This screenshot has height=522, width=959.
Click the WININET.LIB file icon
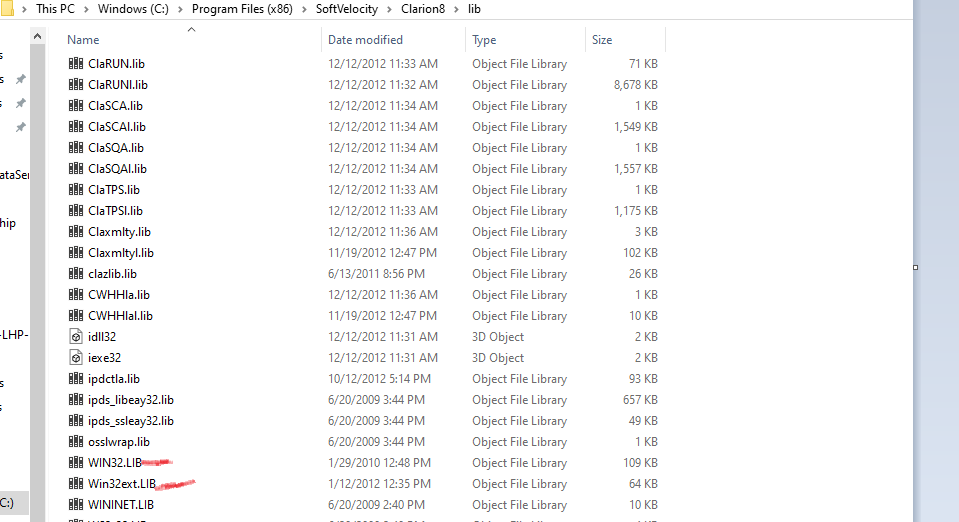76,505
